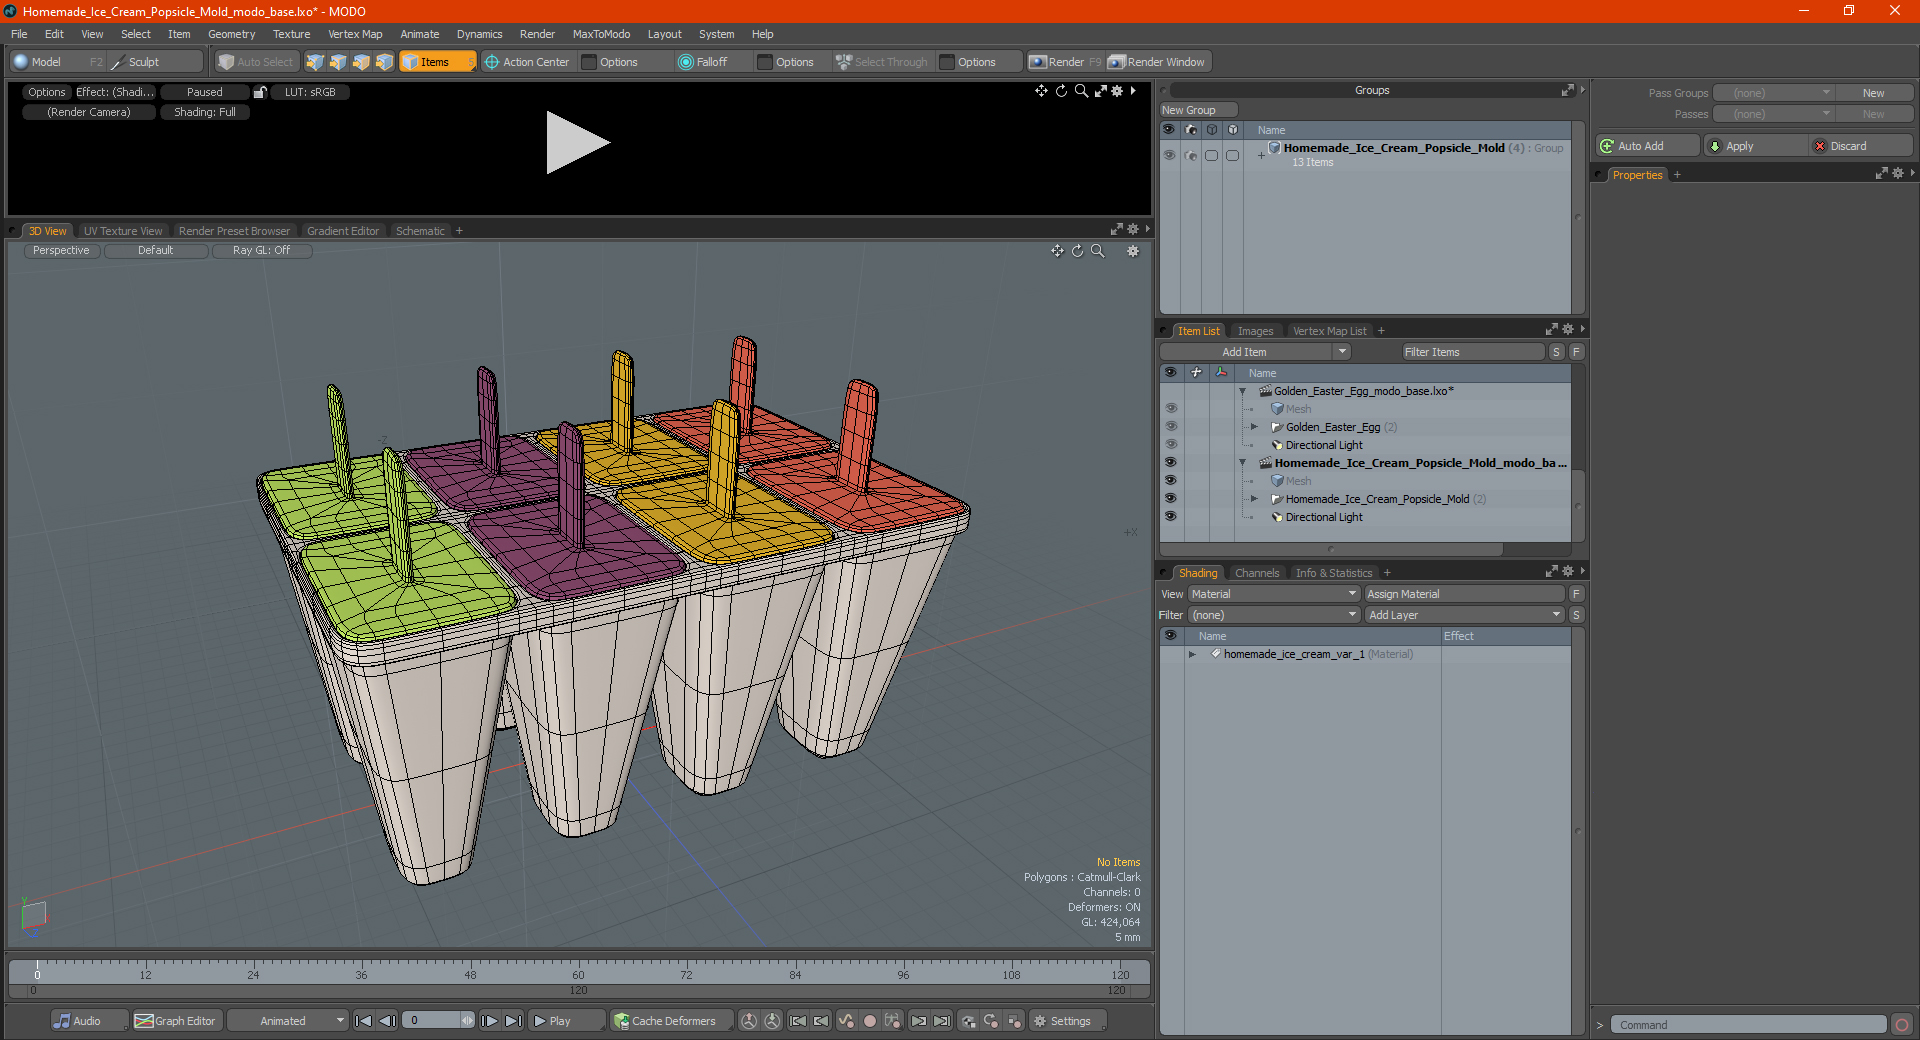Screen dimensions: 1920x1040
Task: Toggle the preview lock icon
Action: (x=260, y=92)
